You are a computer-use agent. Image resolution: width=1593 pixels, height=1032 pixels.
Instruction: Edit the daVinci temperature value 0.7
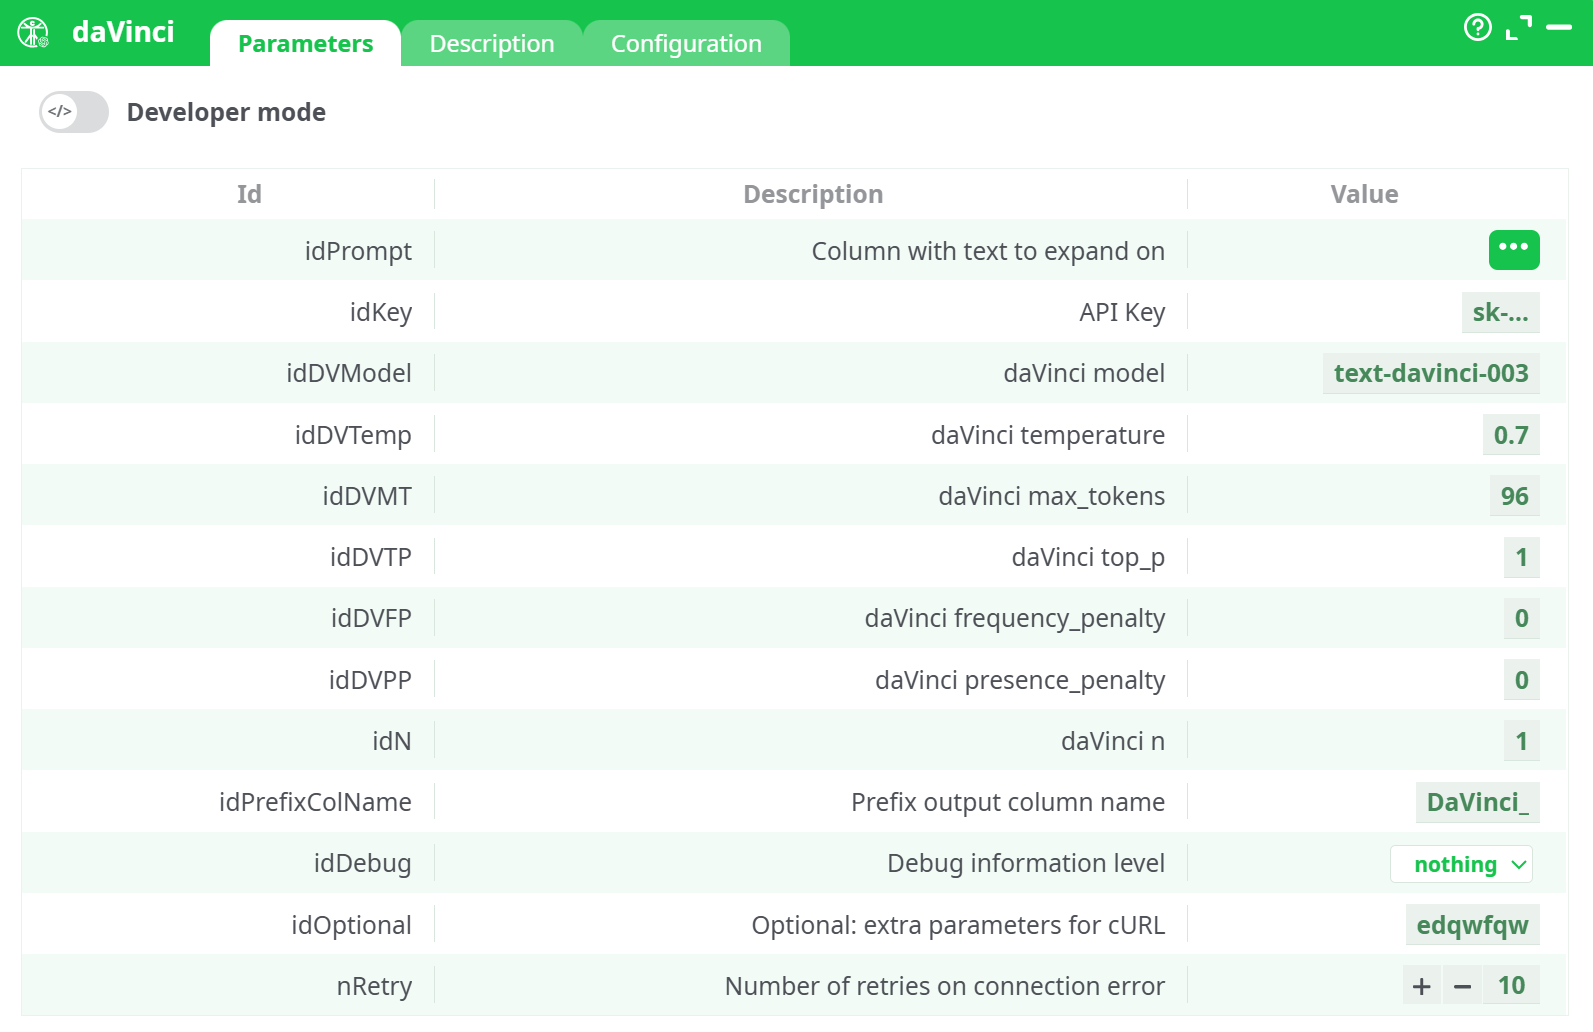[x=1510, y=435]
